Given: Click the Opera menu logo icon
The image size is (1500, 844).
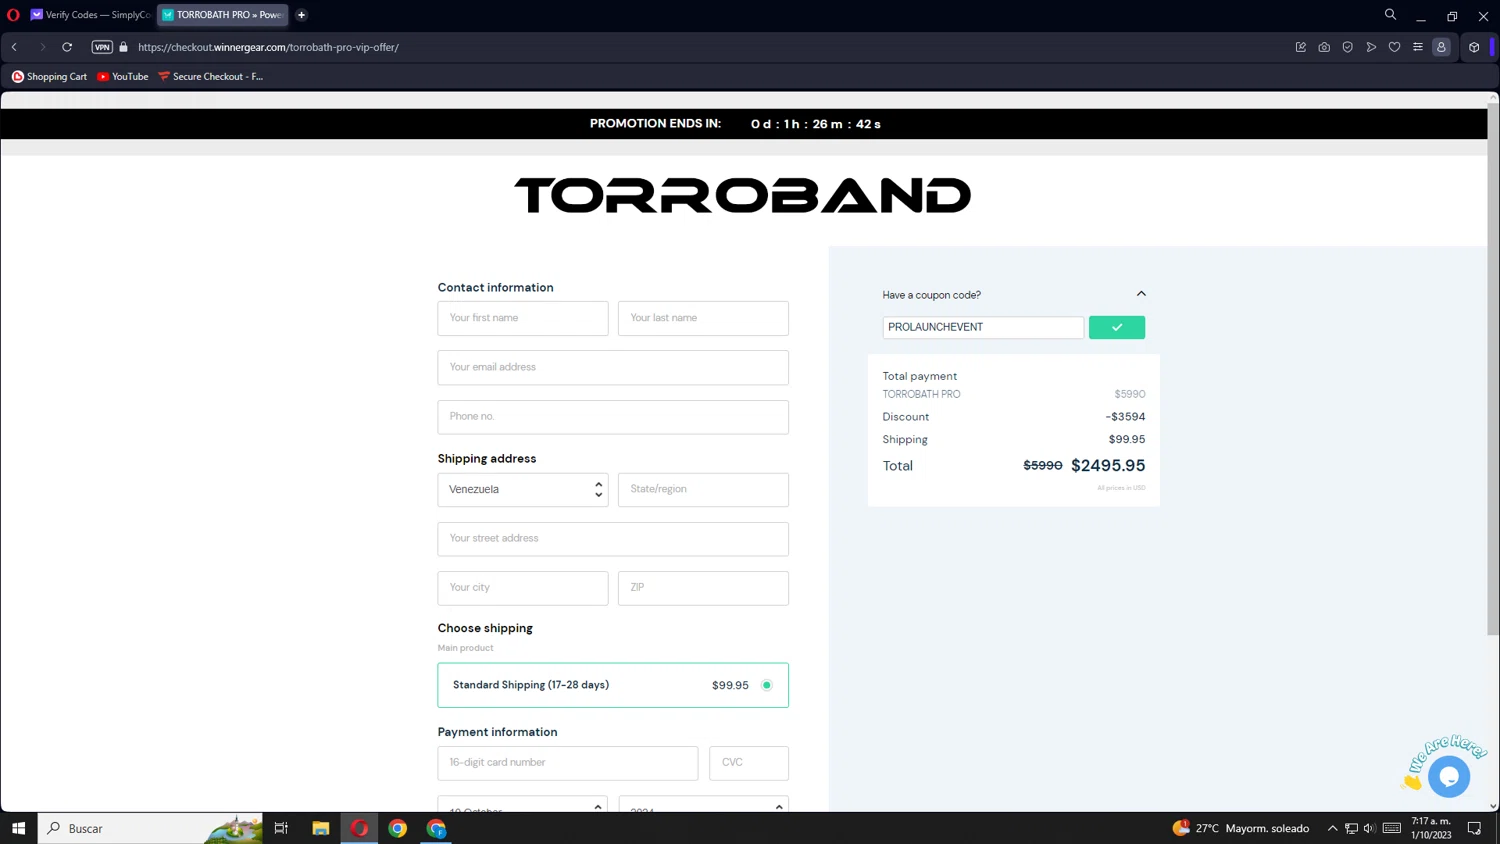Looking at the screenshot, I should coord(13,15).
